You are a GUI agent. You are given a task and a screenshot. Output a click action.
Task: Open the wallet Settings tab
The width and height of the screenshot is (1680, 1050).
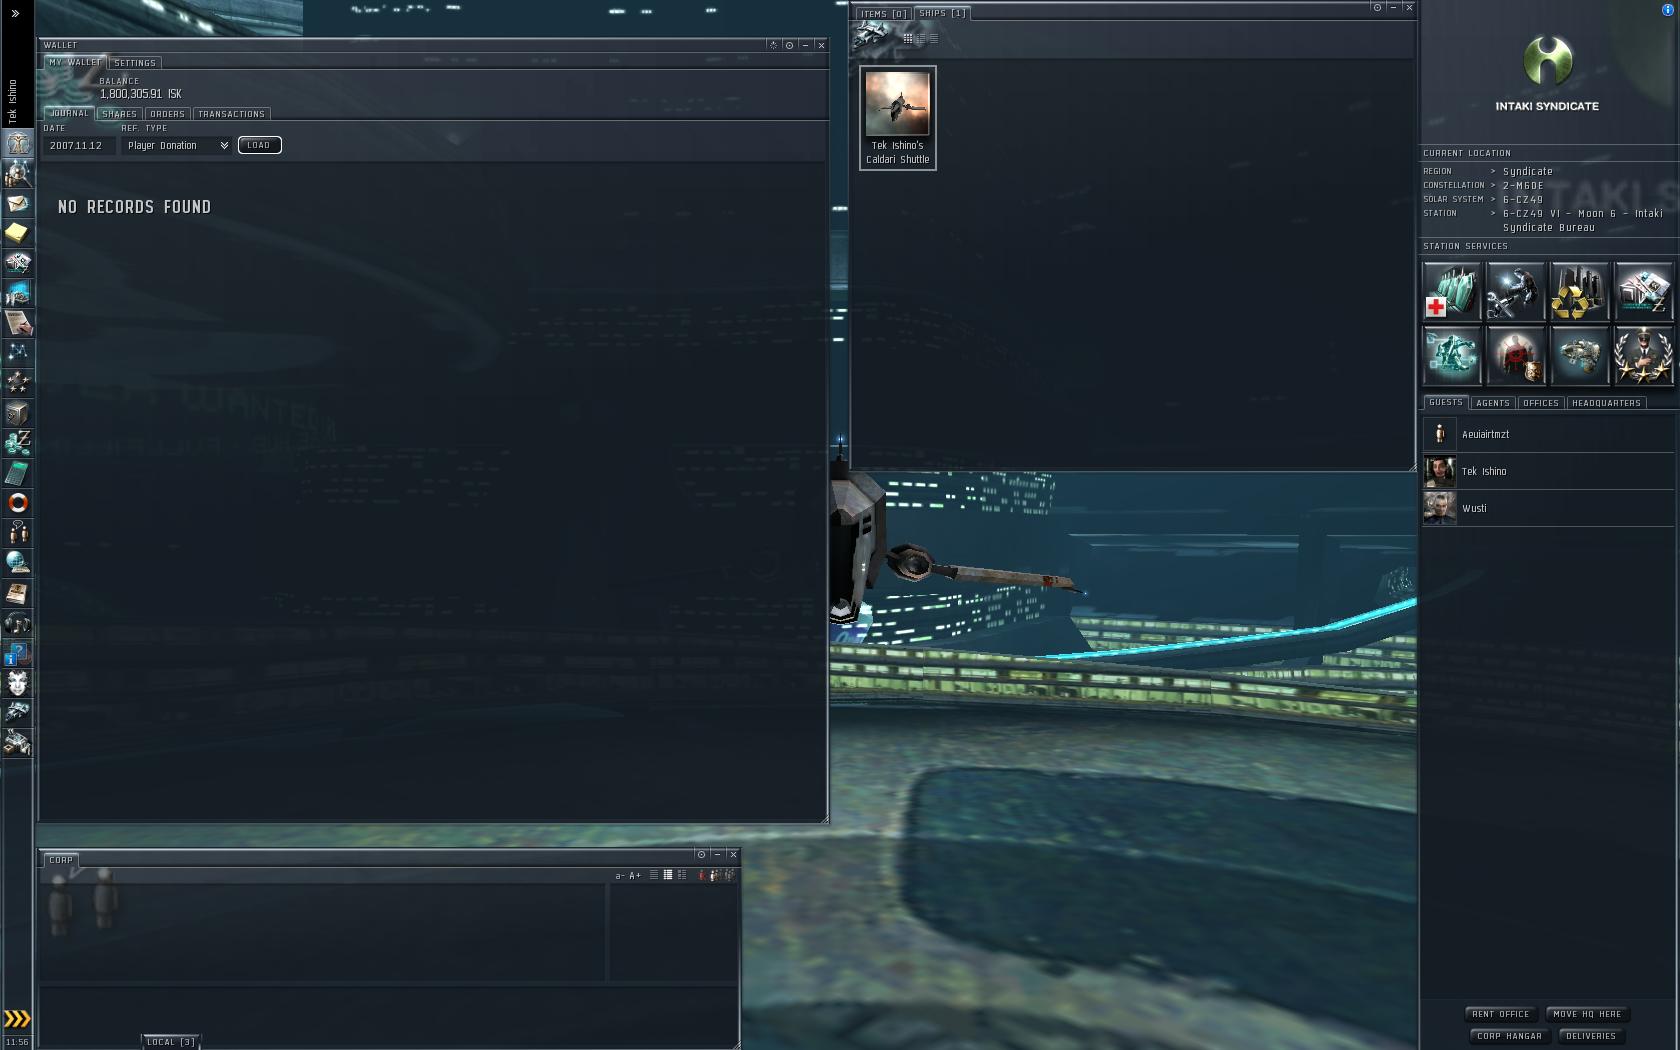(135, 63)
